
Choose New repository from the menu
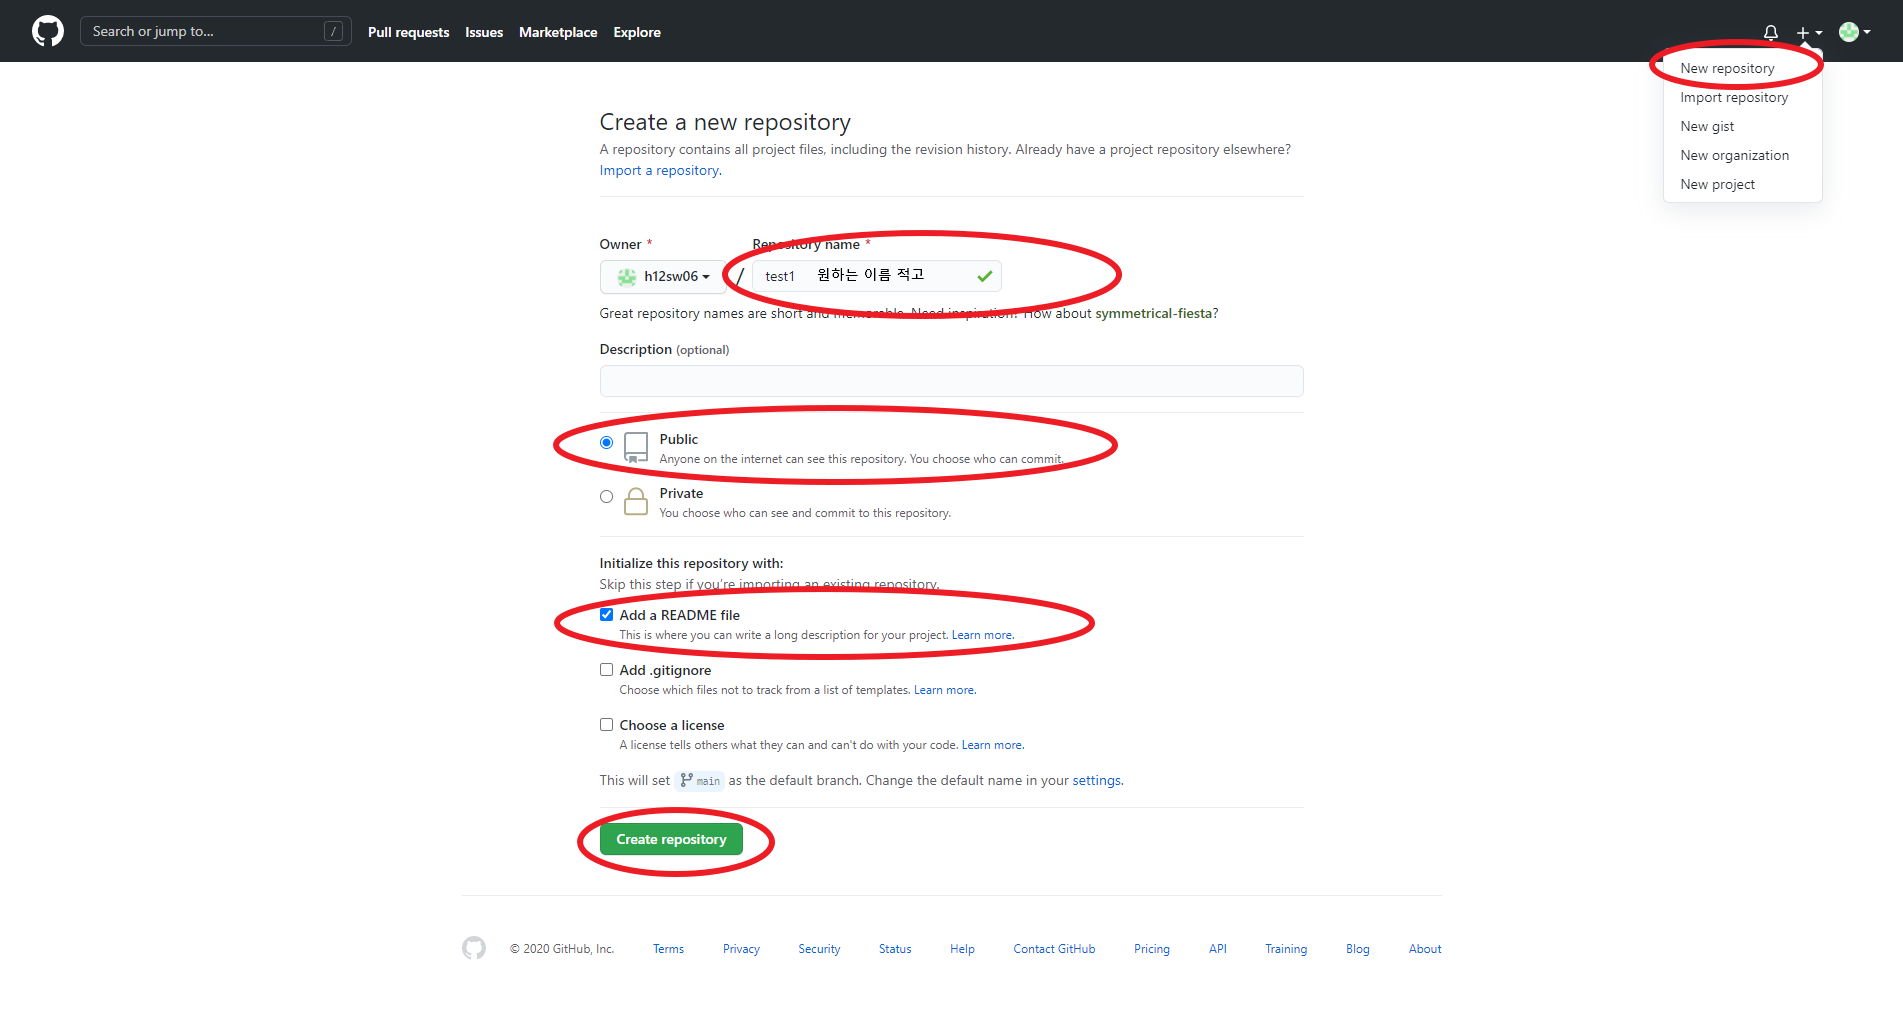tap(1727, 68)
